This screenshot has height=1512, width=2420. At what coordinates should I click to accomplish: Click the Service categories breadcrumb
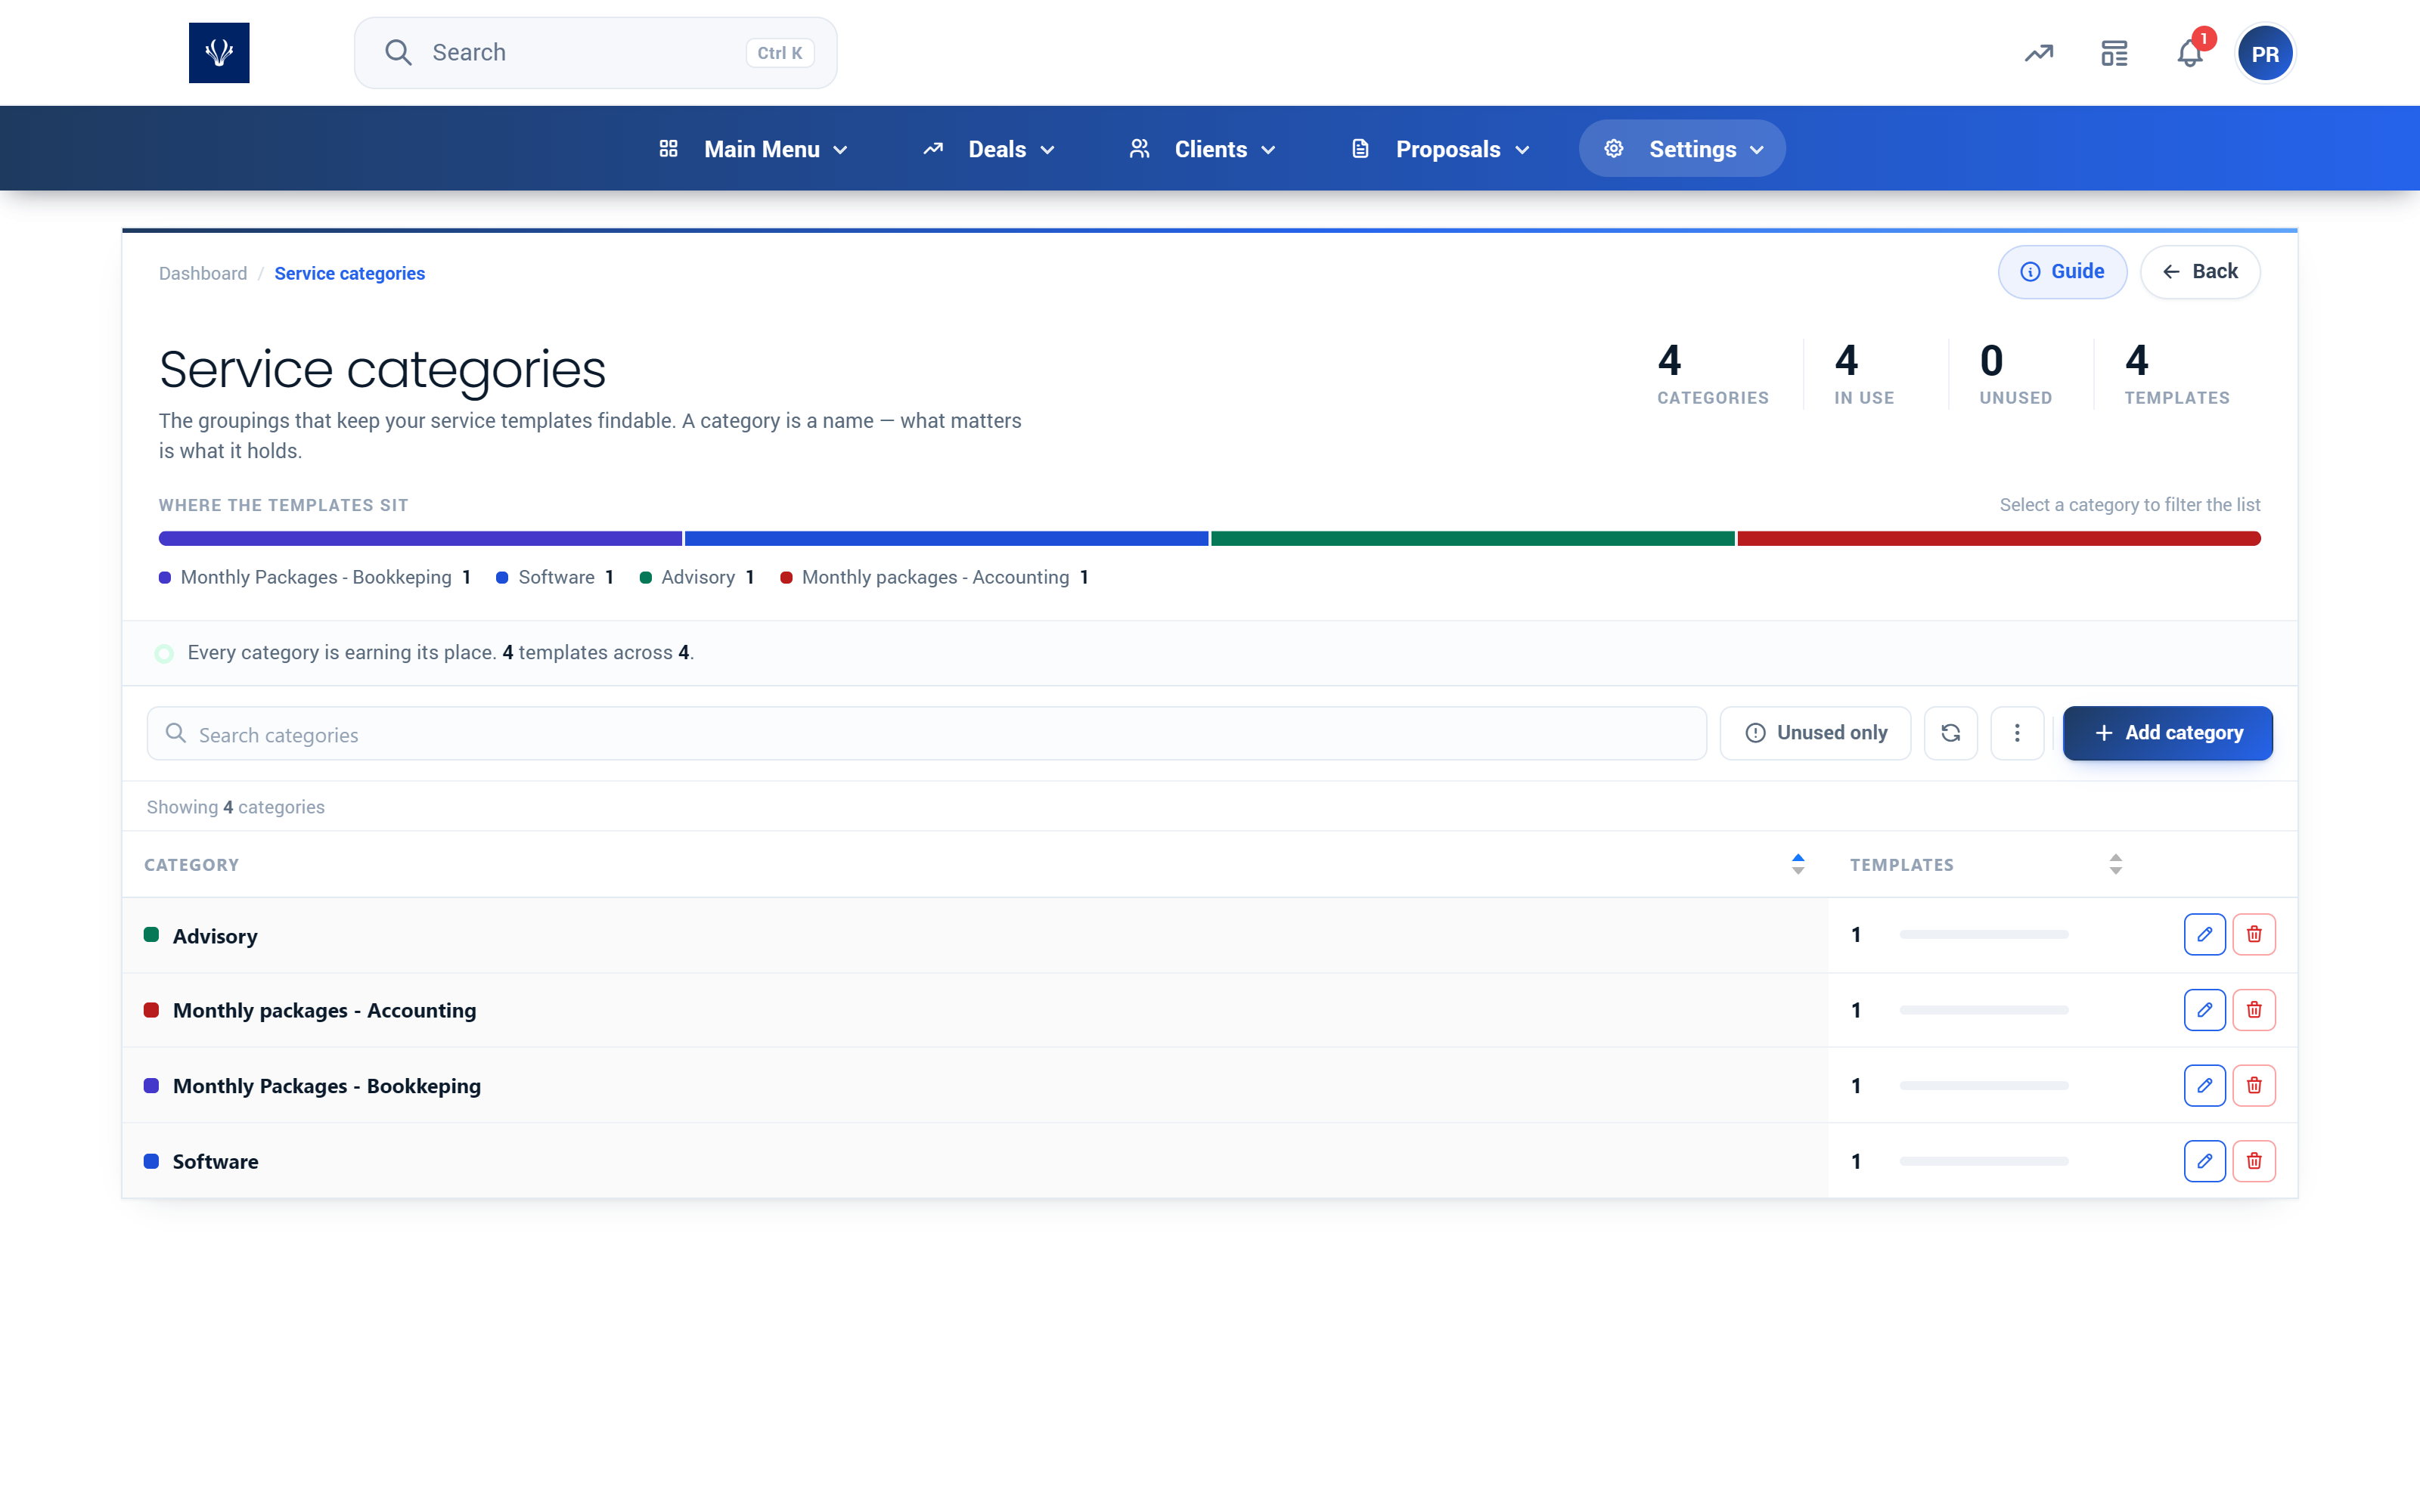pyautogui.click(x=349, y=274)
